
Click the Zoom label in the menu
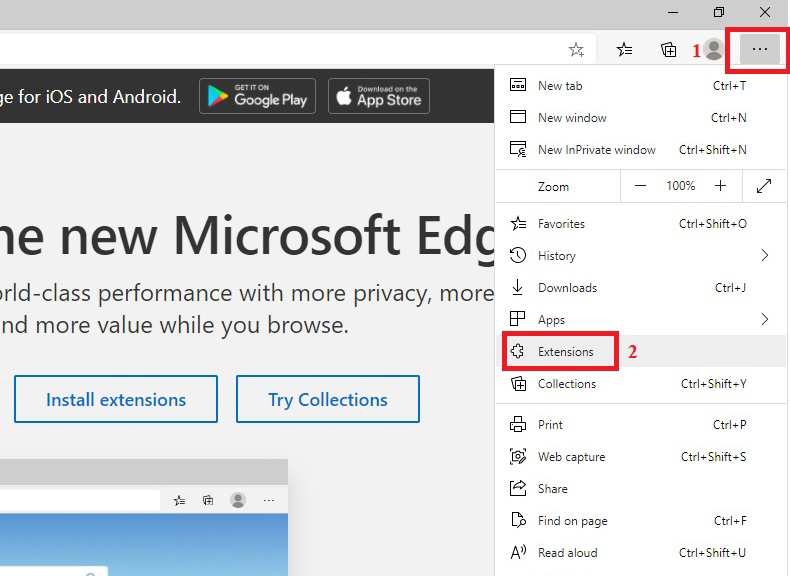point(553,186)
